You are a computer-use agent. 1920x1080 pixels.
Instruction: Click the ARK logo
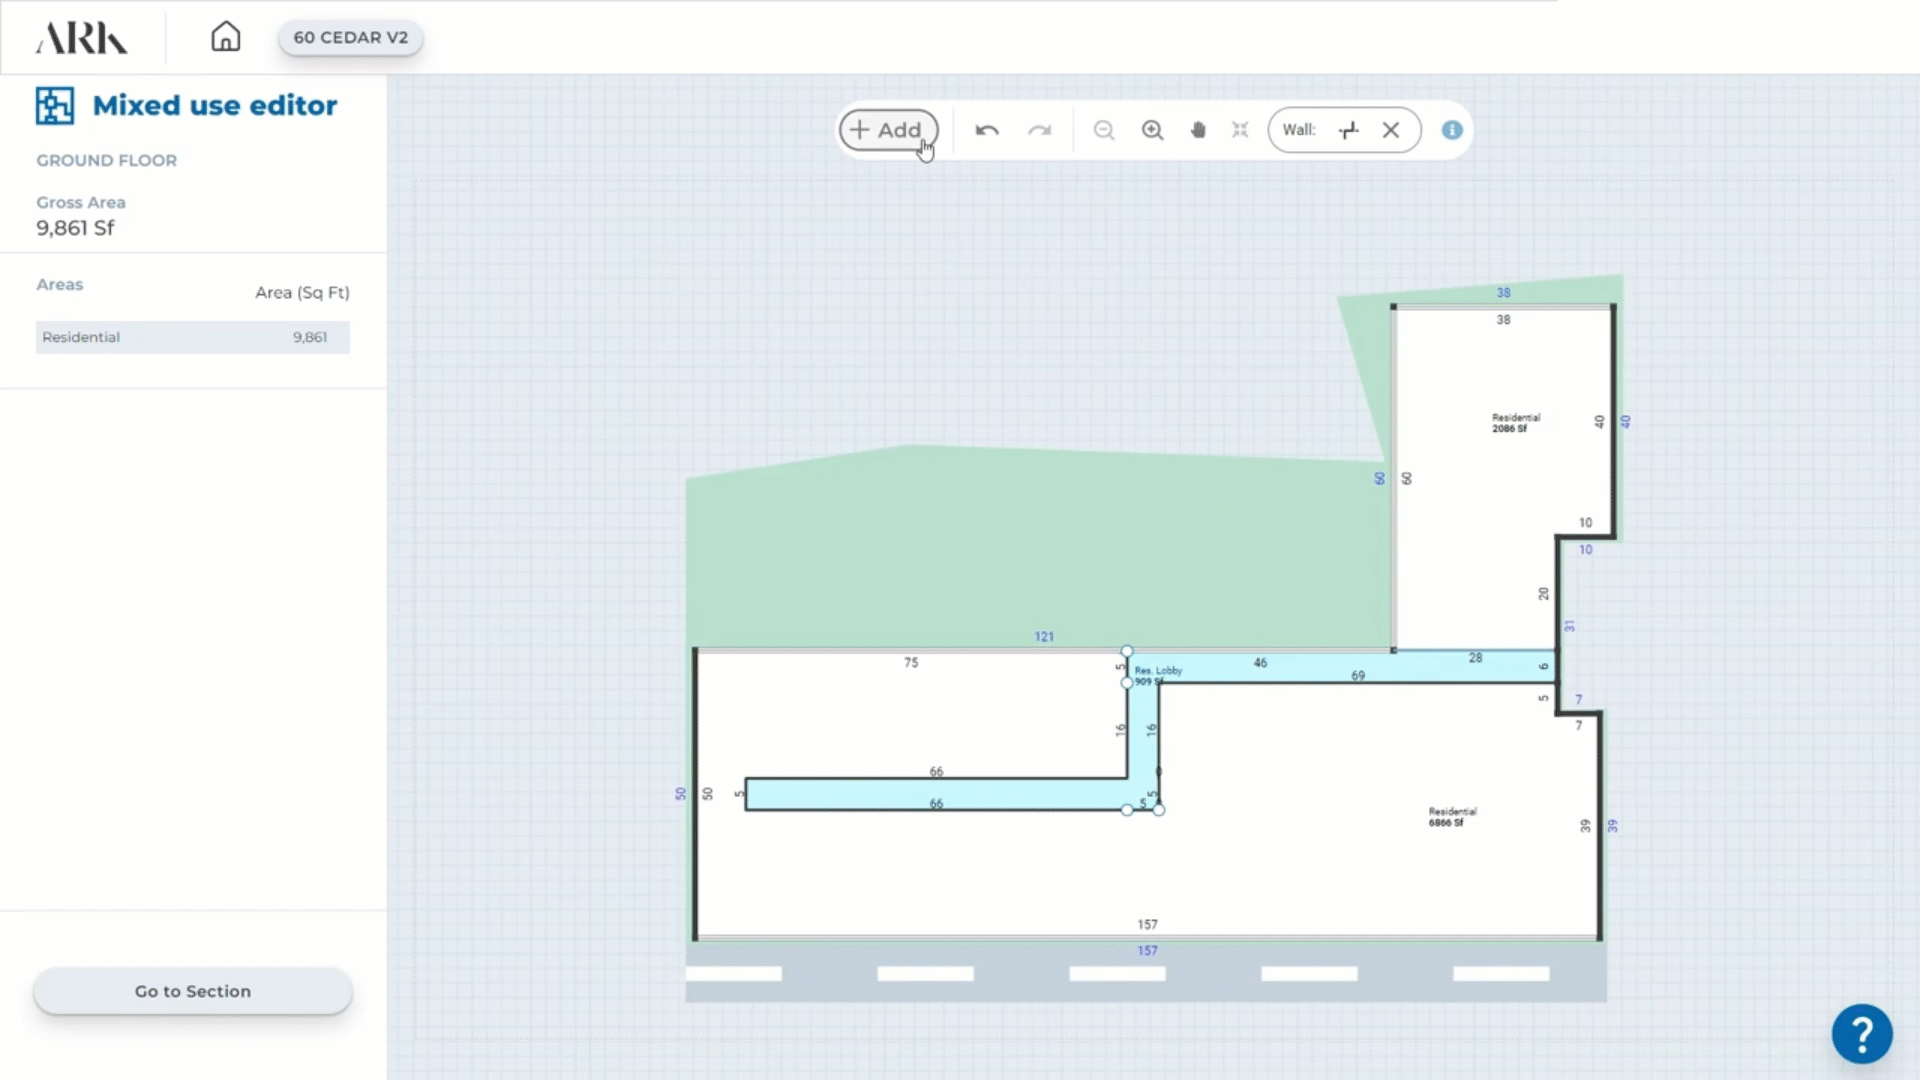pos(81,38)
